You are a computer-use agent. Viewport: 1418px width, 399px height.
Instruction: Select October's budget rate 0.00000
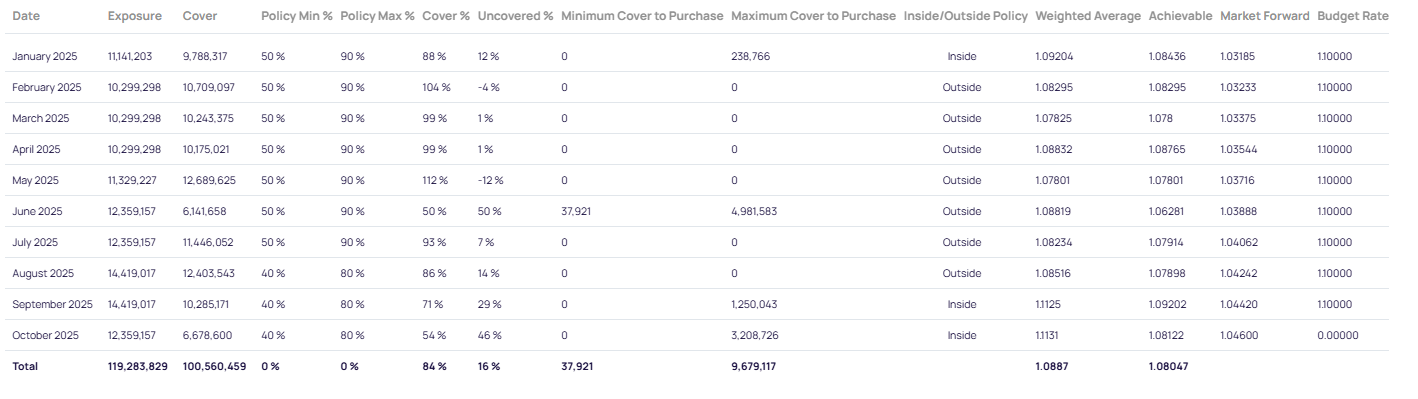1338,335
